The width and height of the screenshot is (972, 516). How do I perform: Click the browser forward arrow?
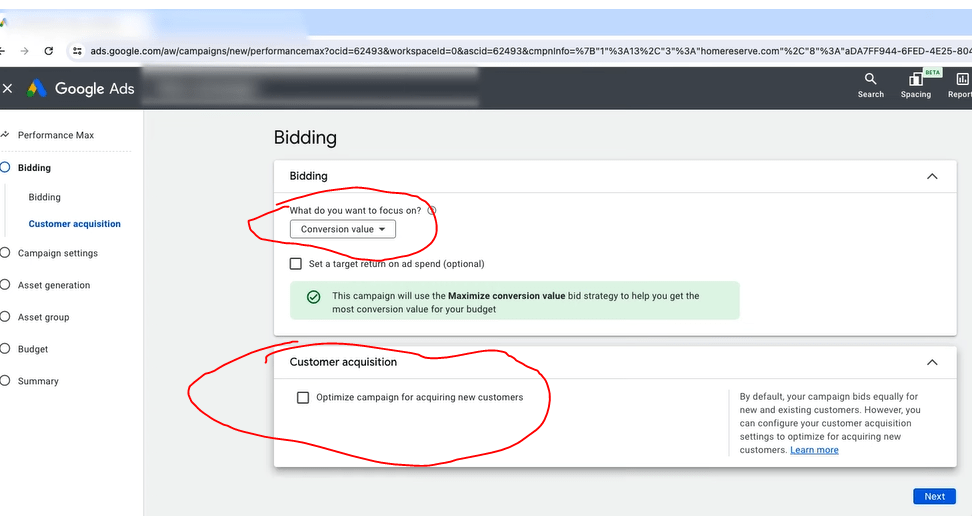(x=24, y=51)
